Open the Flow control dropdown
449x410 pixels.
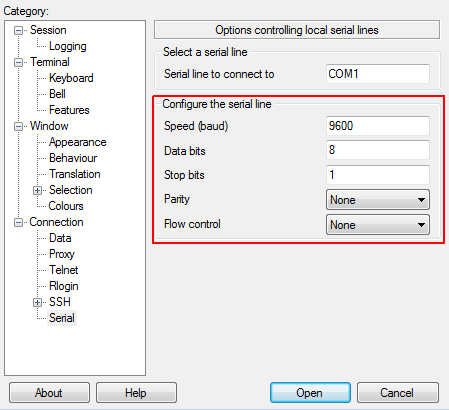tap(378, 225)
